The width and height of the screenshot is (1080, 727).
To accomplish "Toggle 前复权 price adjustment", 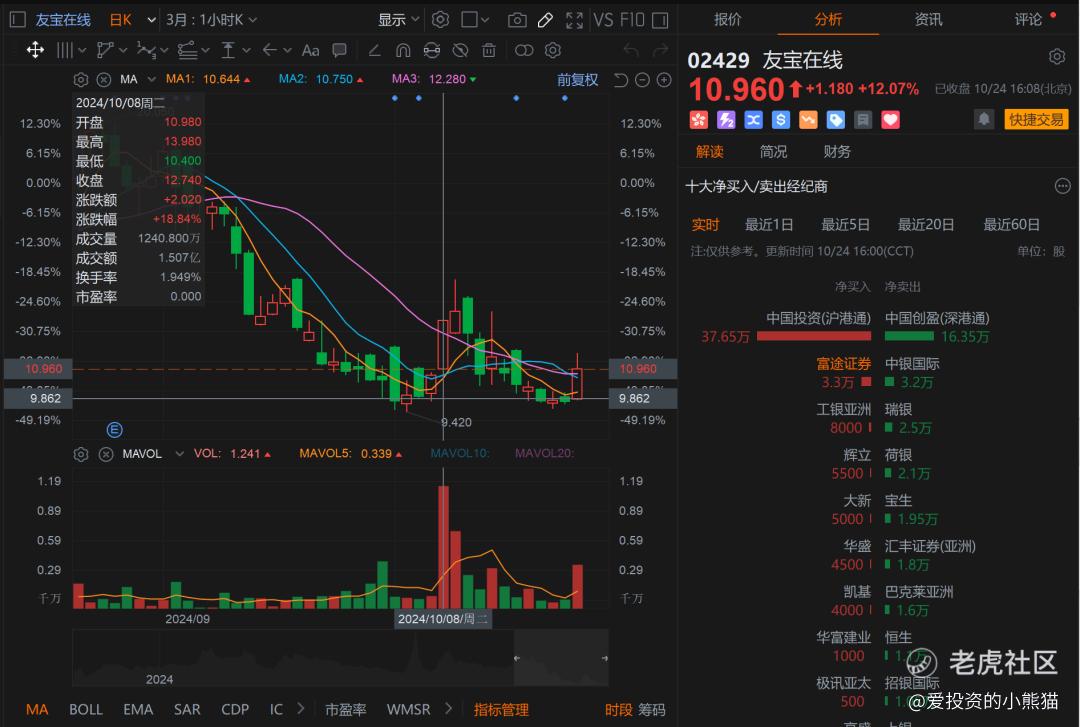I will pyautogui.click(x=577, y=80).
